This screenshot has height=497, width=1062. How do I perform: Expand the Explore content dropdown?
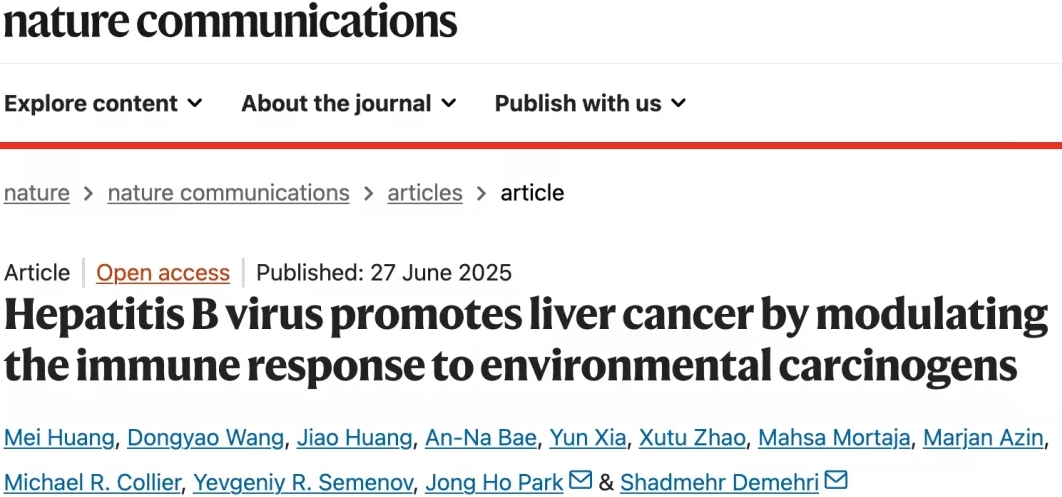click(103, 103)
